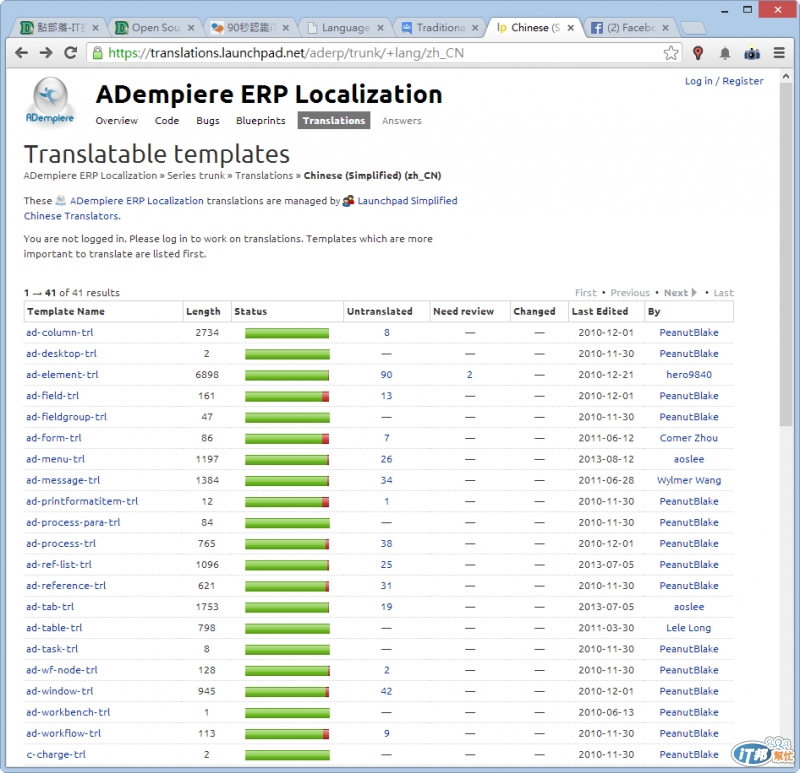Open the c-charge-trl template
Image resolution: width=800 pixels, height=773 pixels.
tap(56, 755)
